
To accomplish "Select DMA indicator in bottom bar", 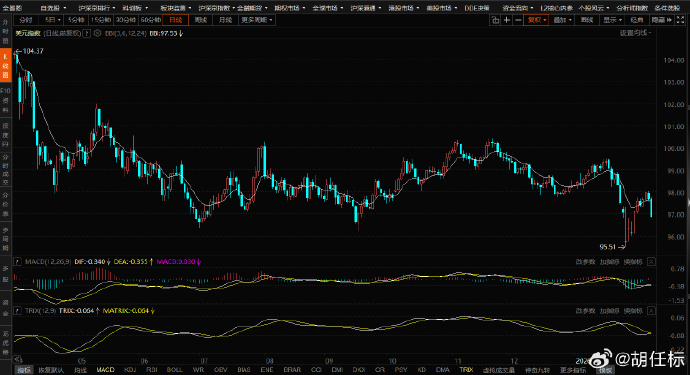I will (x=443, y=370).
